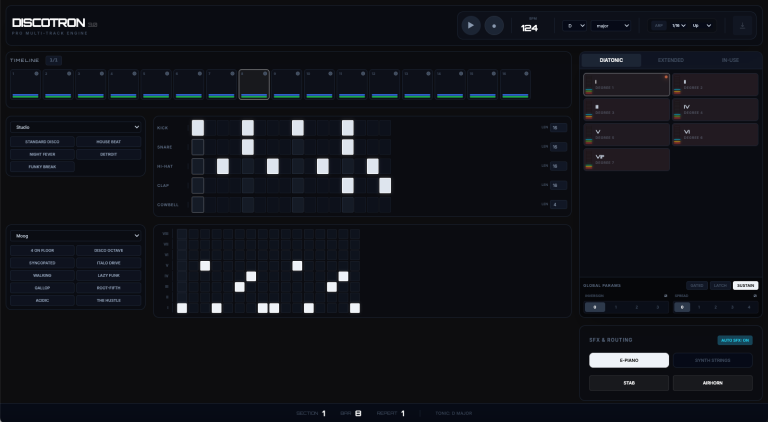Select the degree V chord card
The height and width of the screenshot is (422, 768).
click(626, 135)
